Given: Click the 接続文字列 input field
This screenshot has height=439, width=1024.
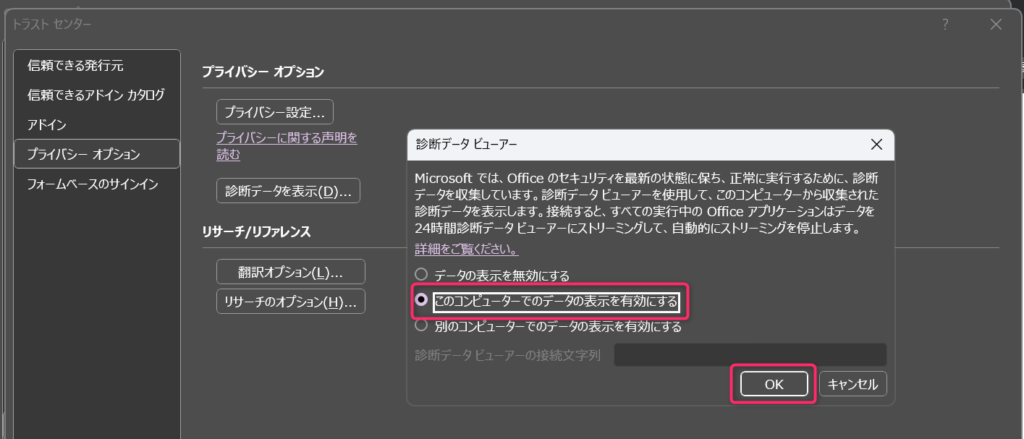Looking at the screenshot, I should (750, 355).
